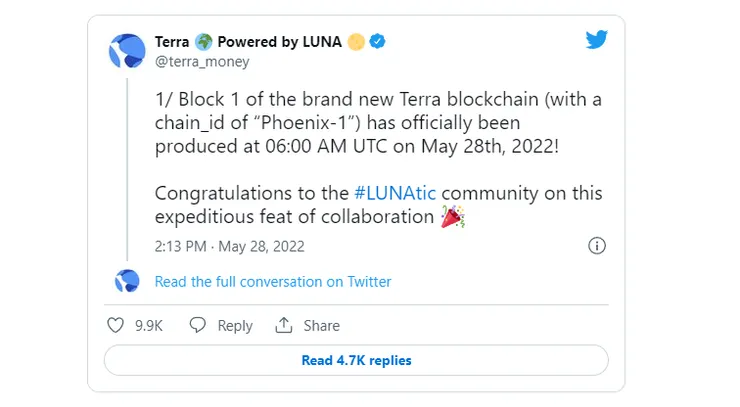Click the Share text label
Viewport: 740px width, 407px height.
321,325
